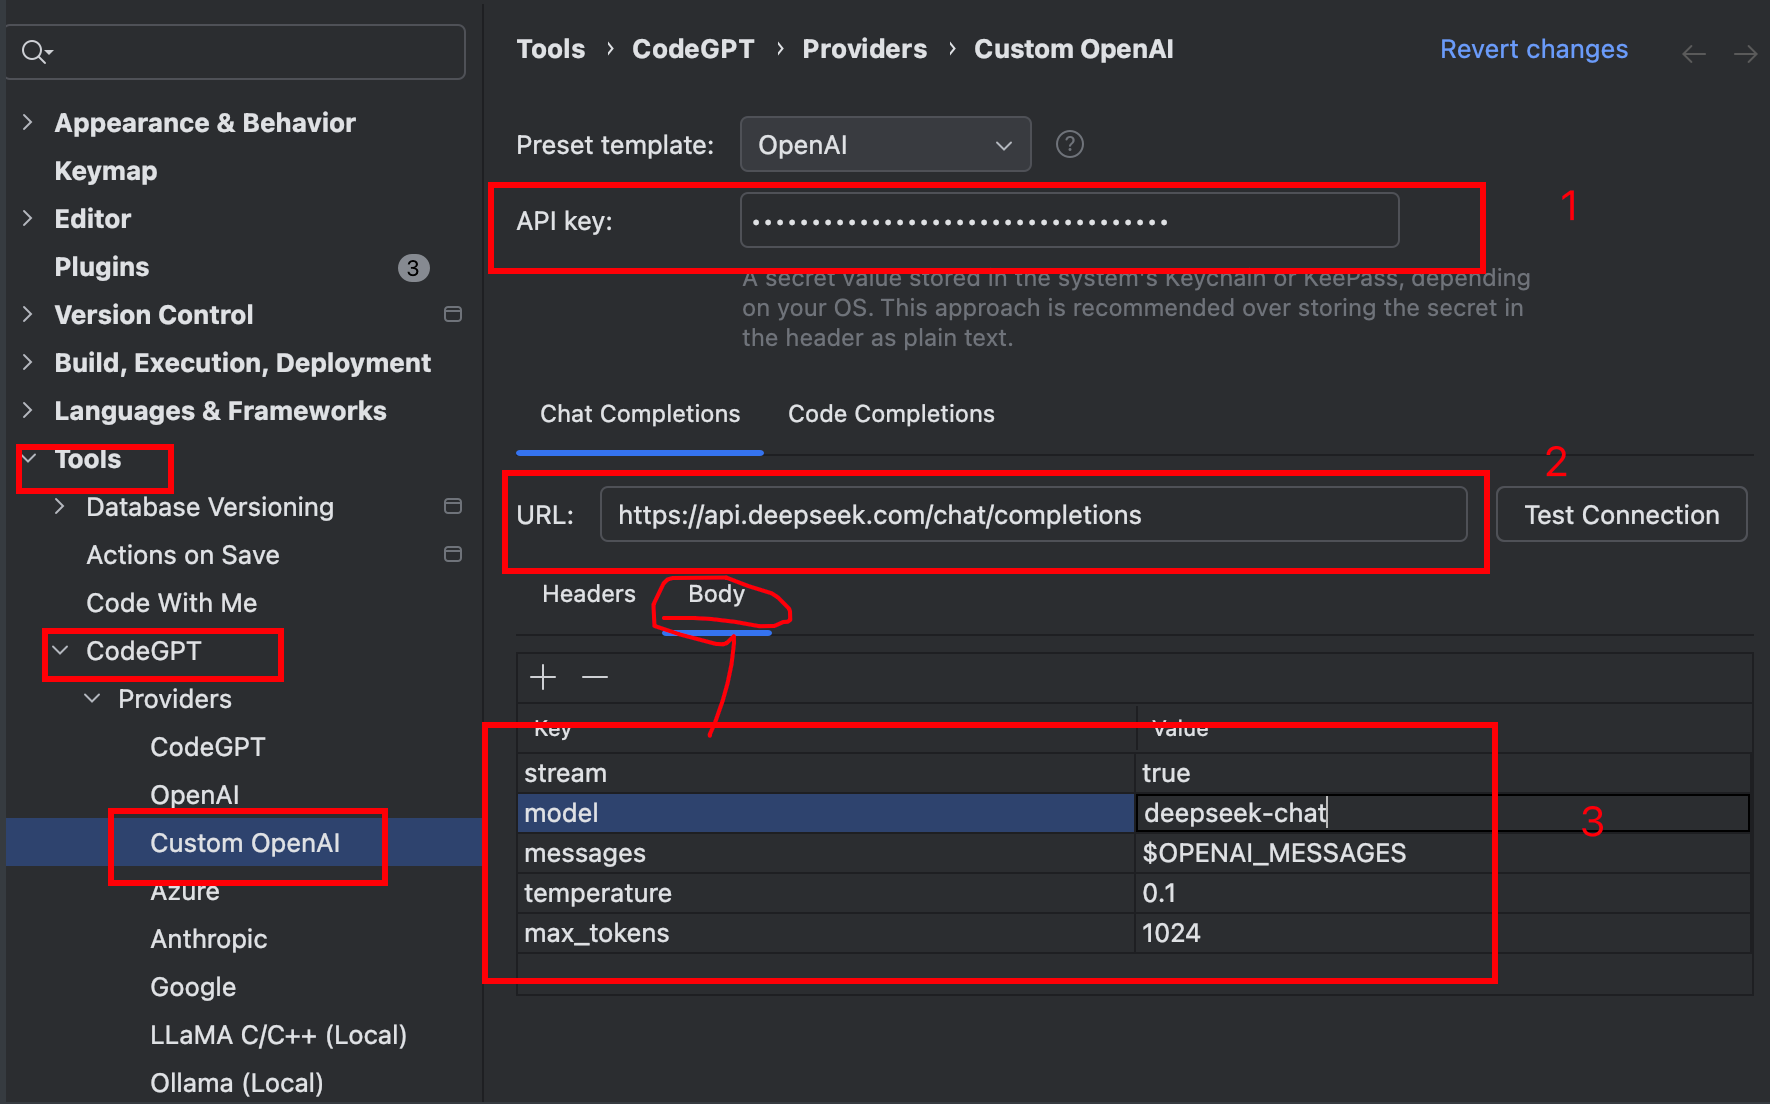Click the project-level icon beside Database Versioning
The width and height of the screenshot is (1770, 1104).
point(453,506)
